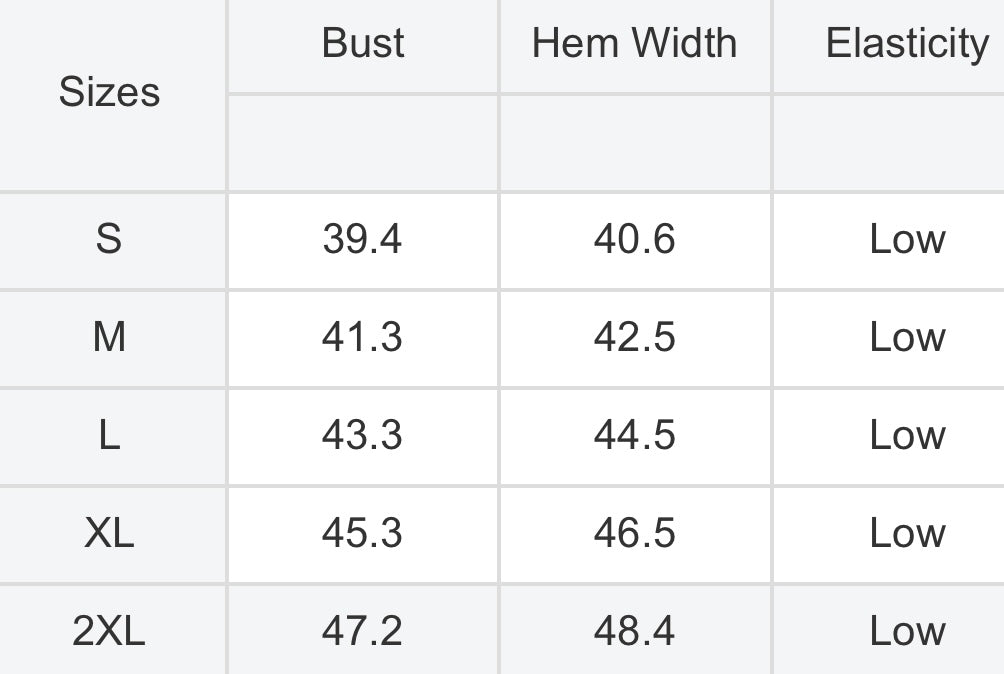The image size is (1004, 674).
Task: Select hem width value 42.5
Action: point(635,337)
